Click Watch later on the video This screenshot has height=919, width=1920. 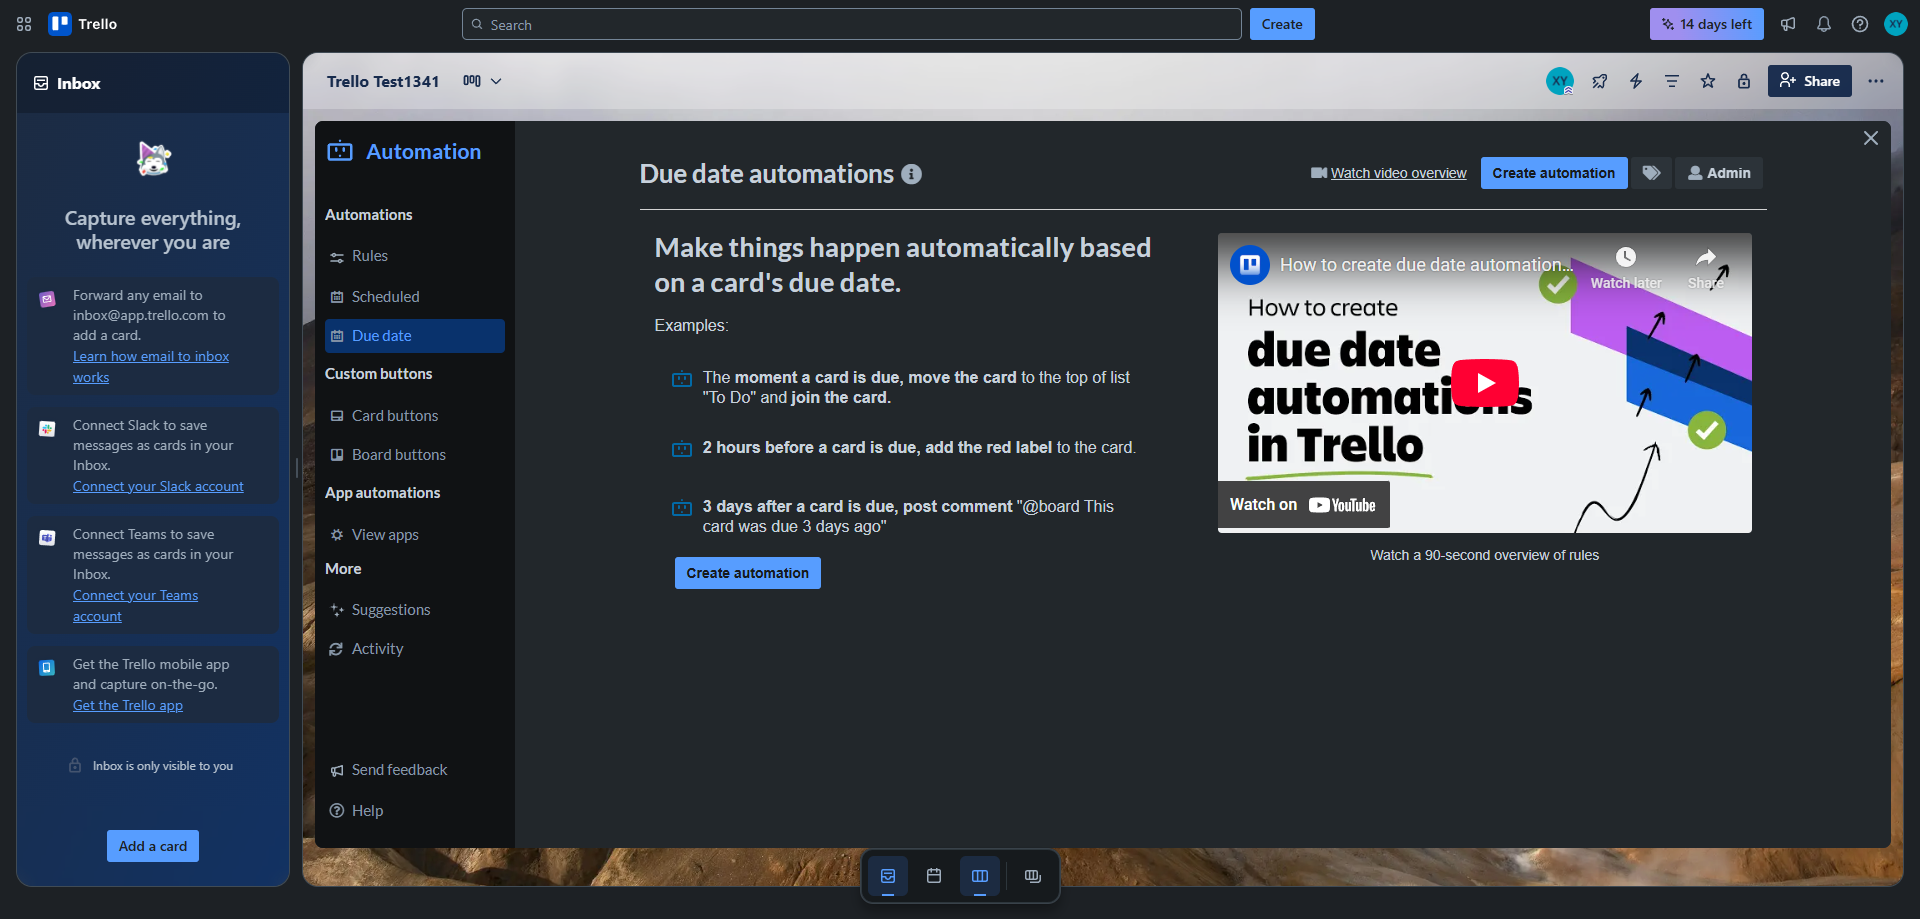[1626, 268]
